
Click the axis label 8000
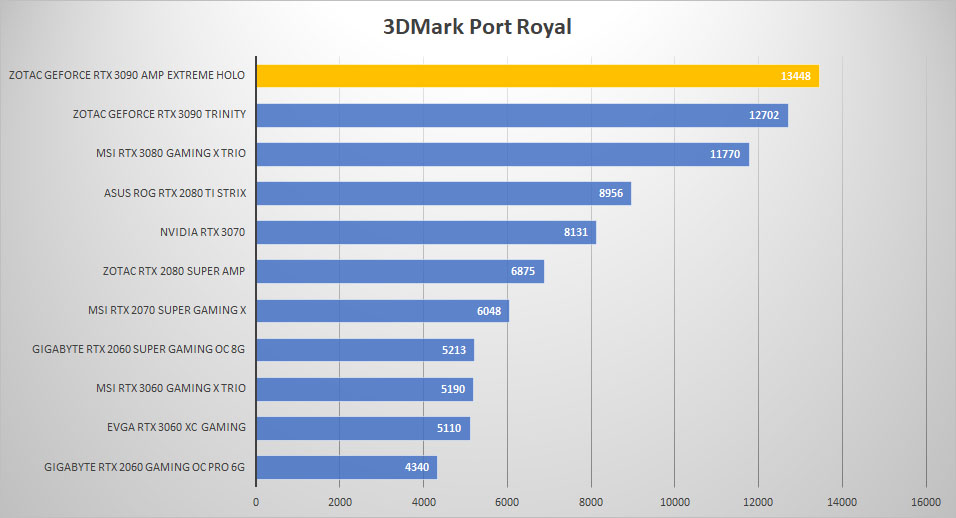(x=591, y=502)
